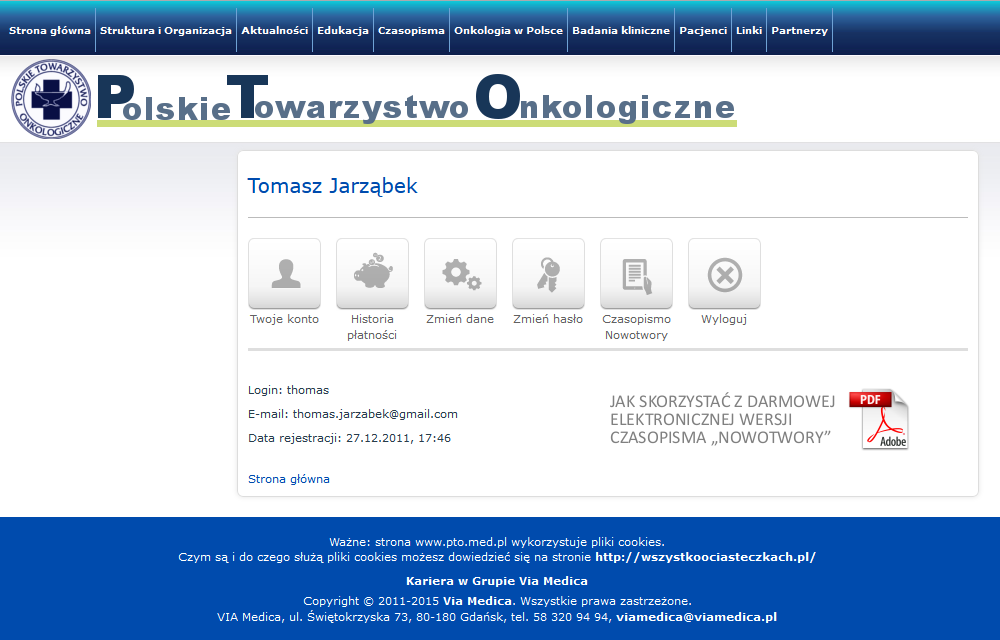Click the Historia płatności label text

point(372,327)
